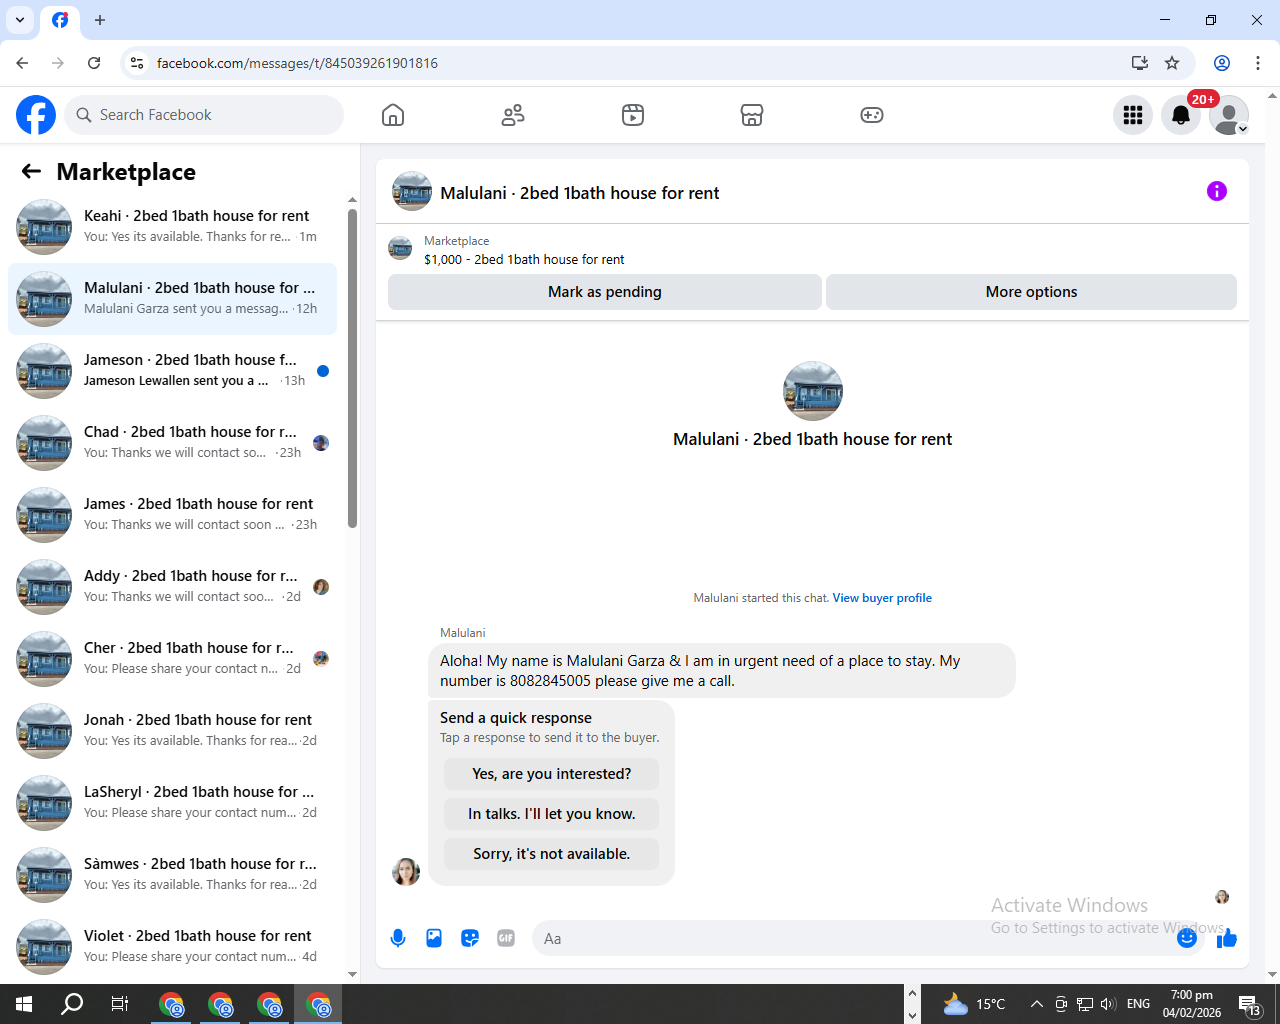Open the Chrome menu three dots
The width and height of the screenshot is (1280, 1024).
tap(1258, 63)
